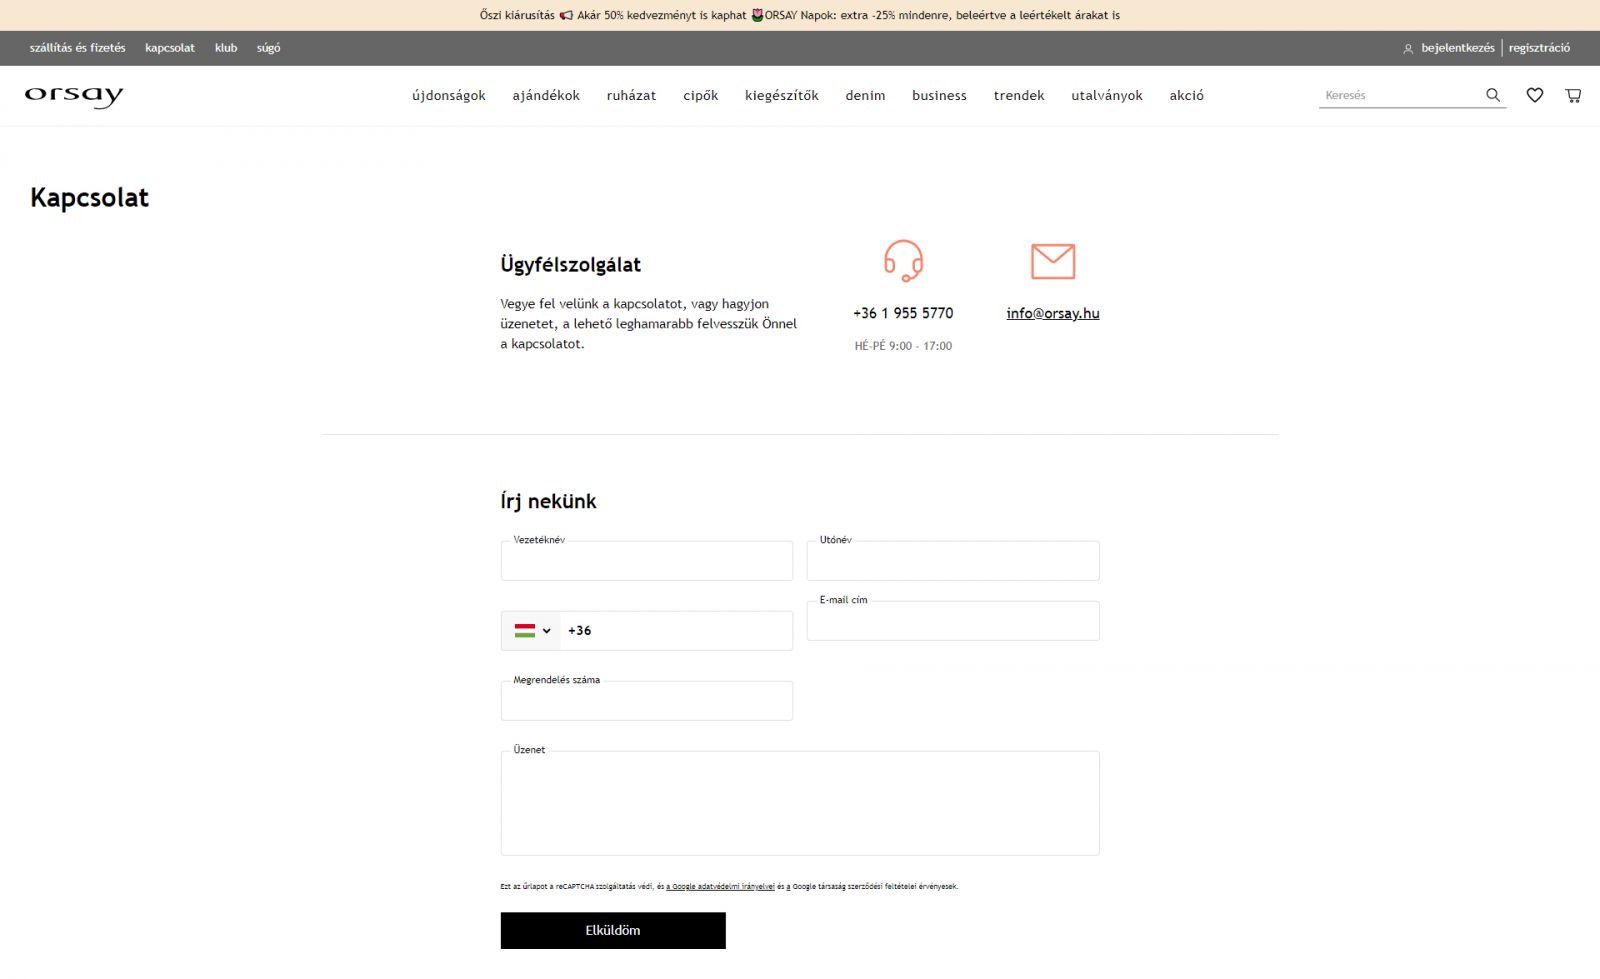
Task: Open the kiegészítők menu
Action: pyautogui.click(x=781, y=96)
